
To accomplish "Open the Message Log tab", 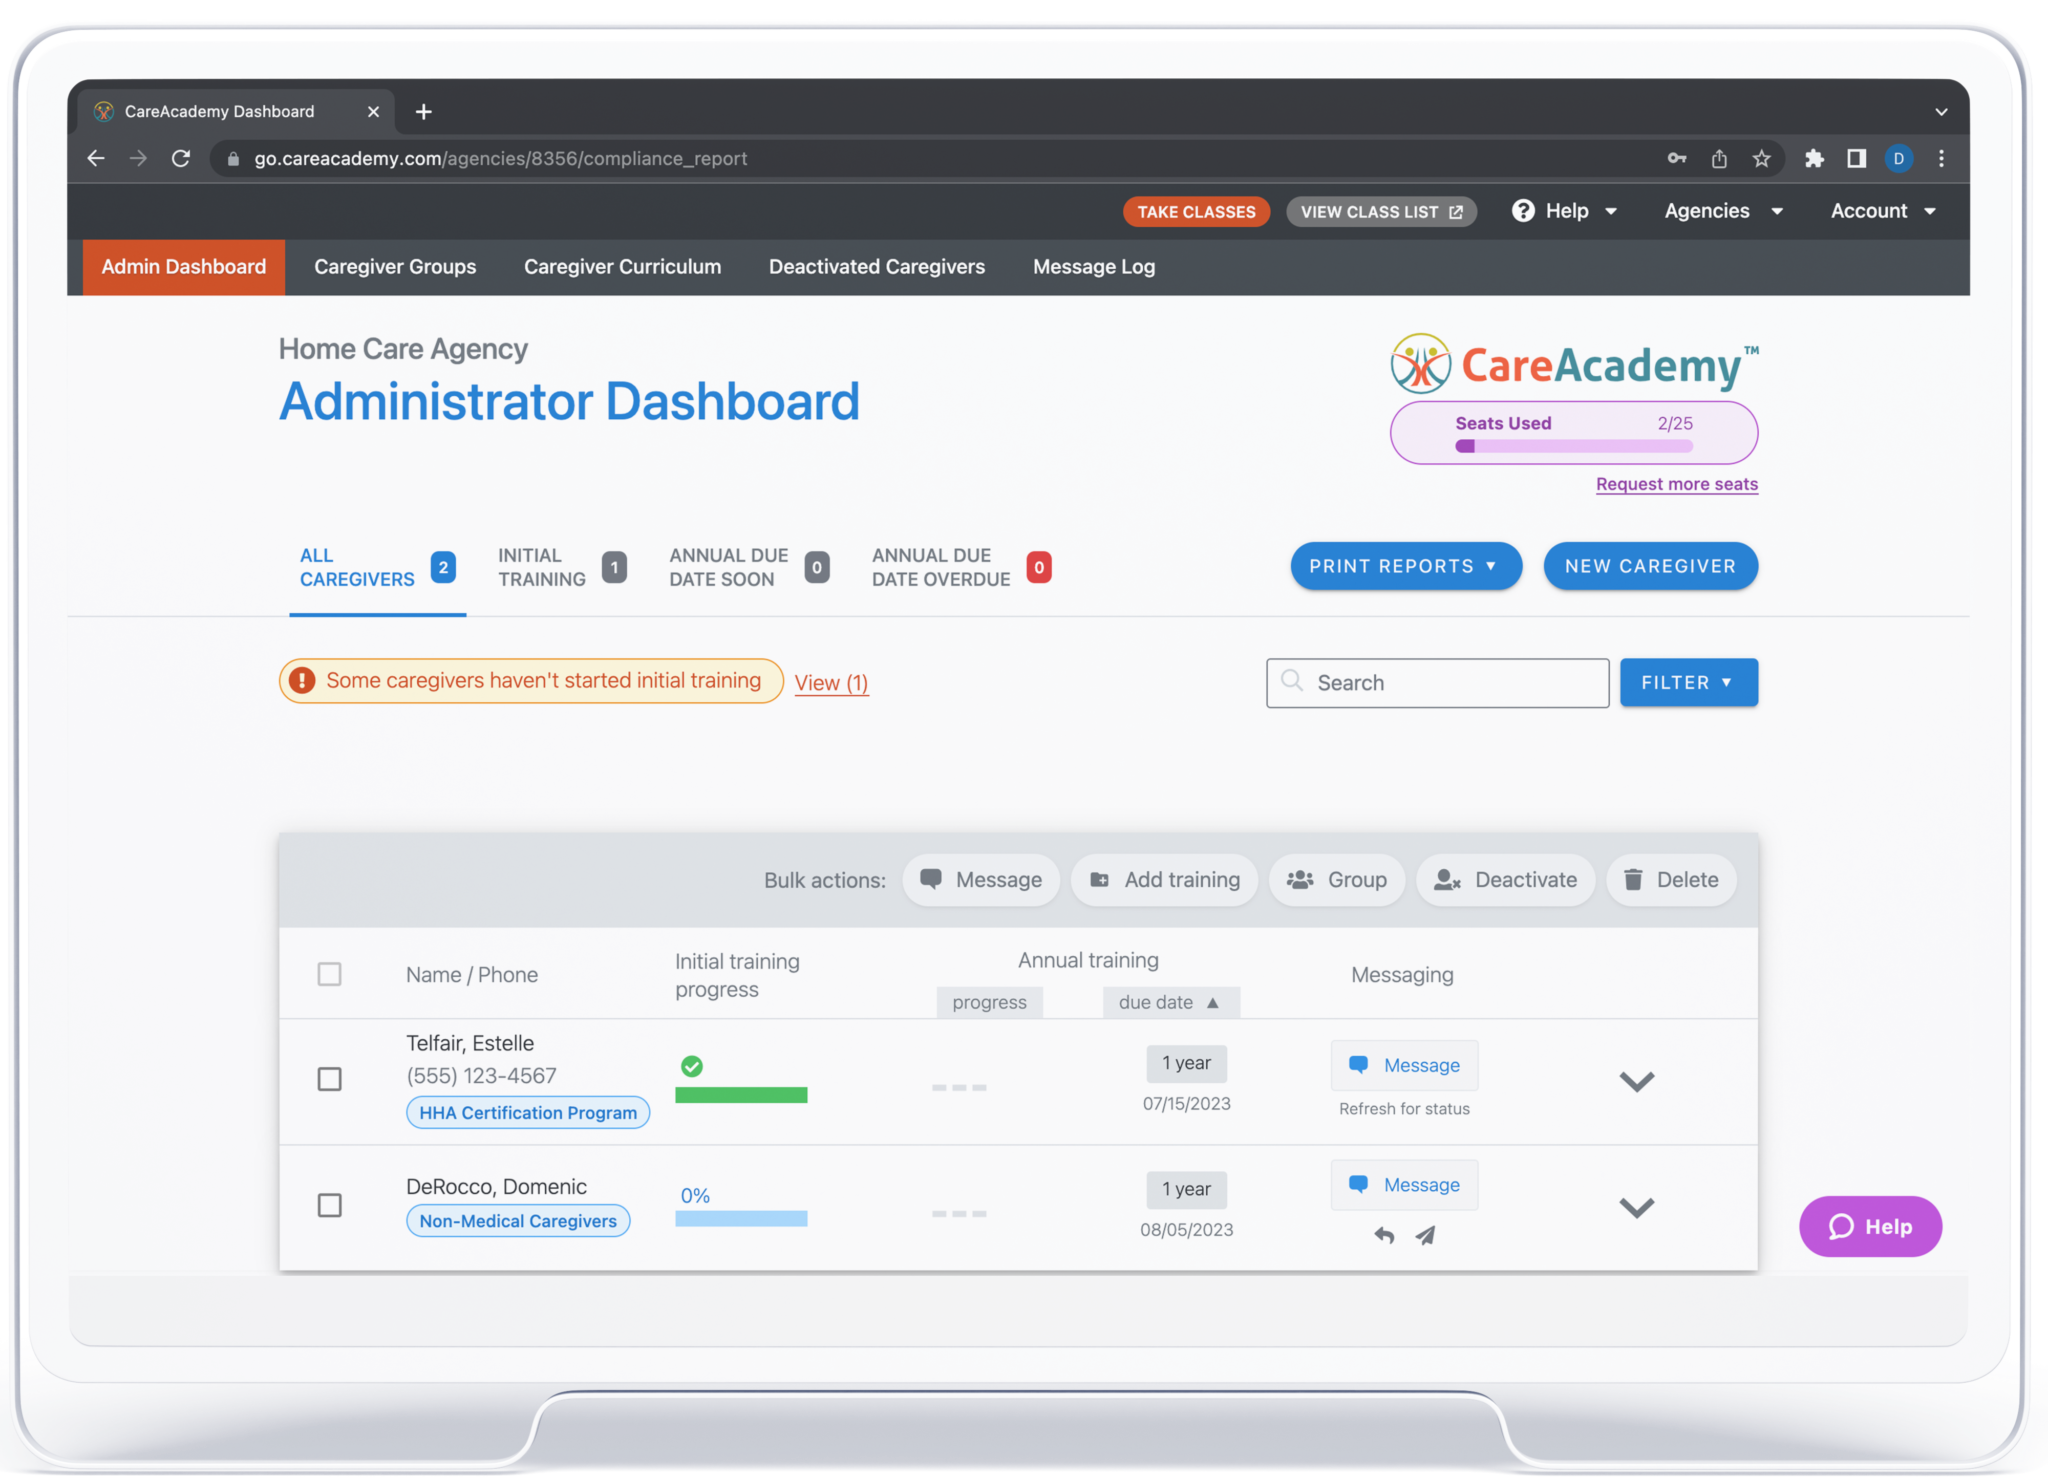I will click(x=1093, y=266).
